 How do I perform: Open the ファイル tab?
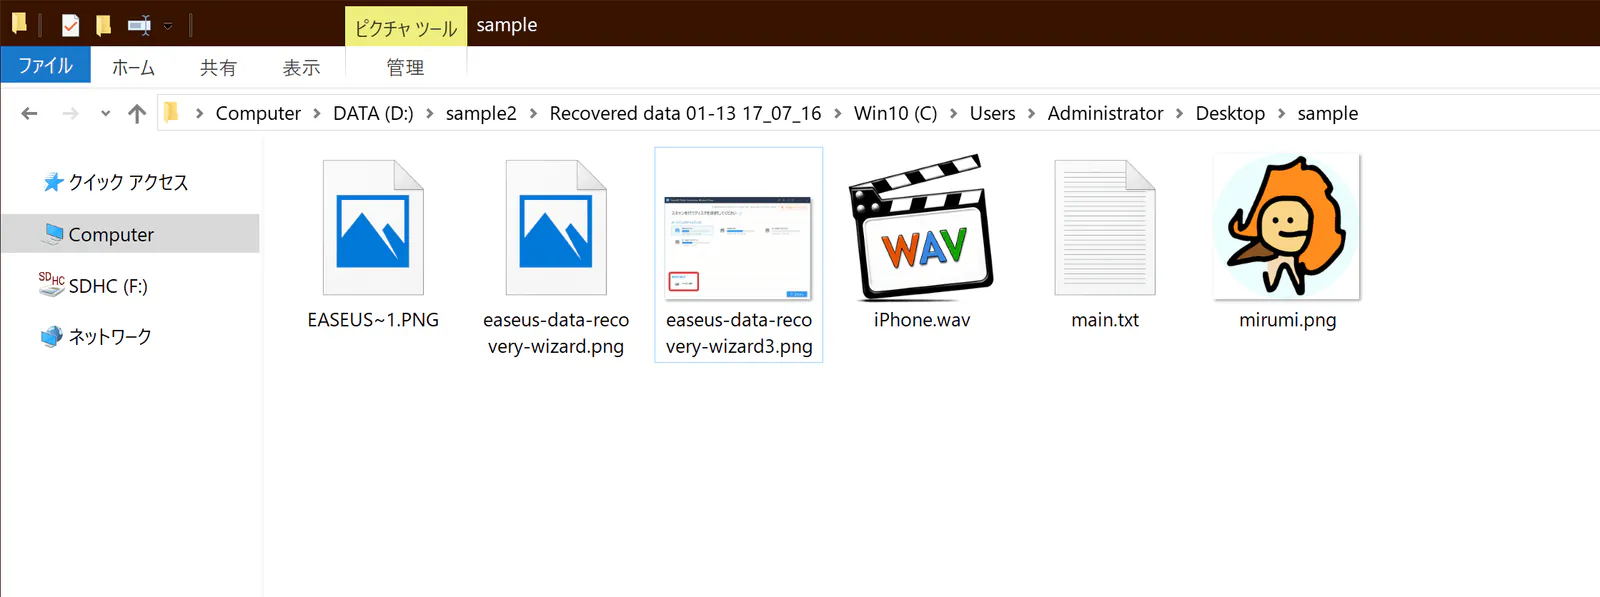(x=45, y=66)
